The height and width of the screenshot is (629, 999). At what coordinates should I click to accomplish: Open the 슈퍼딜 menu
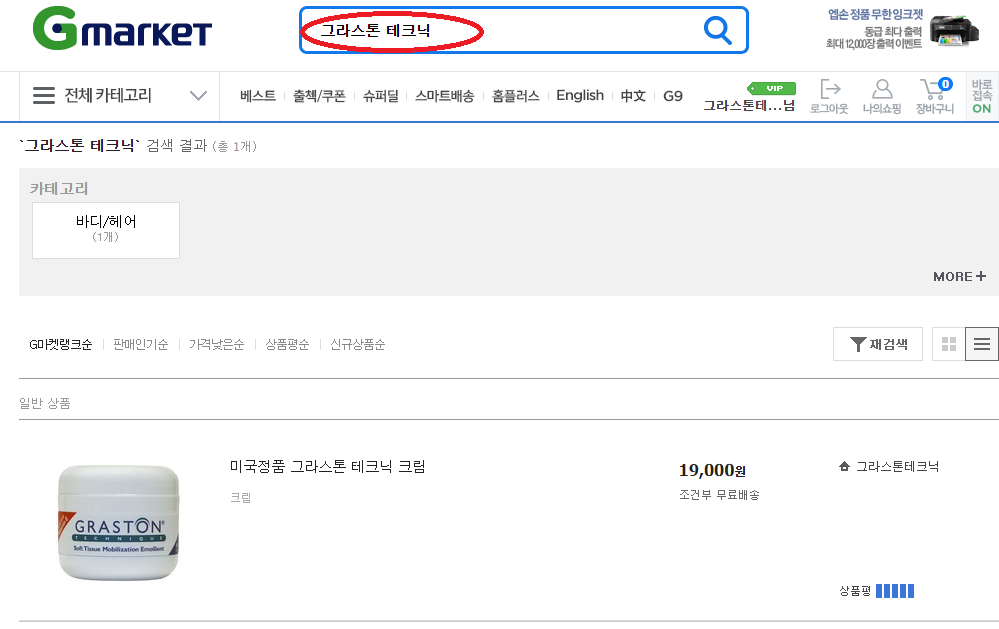pos(380,96)
